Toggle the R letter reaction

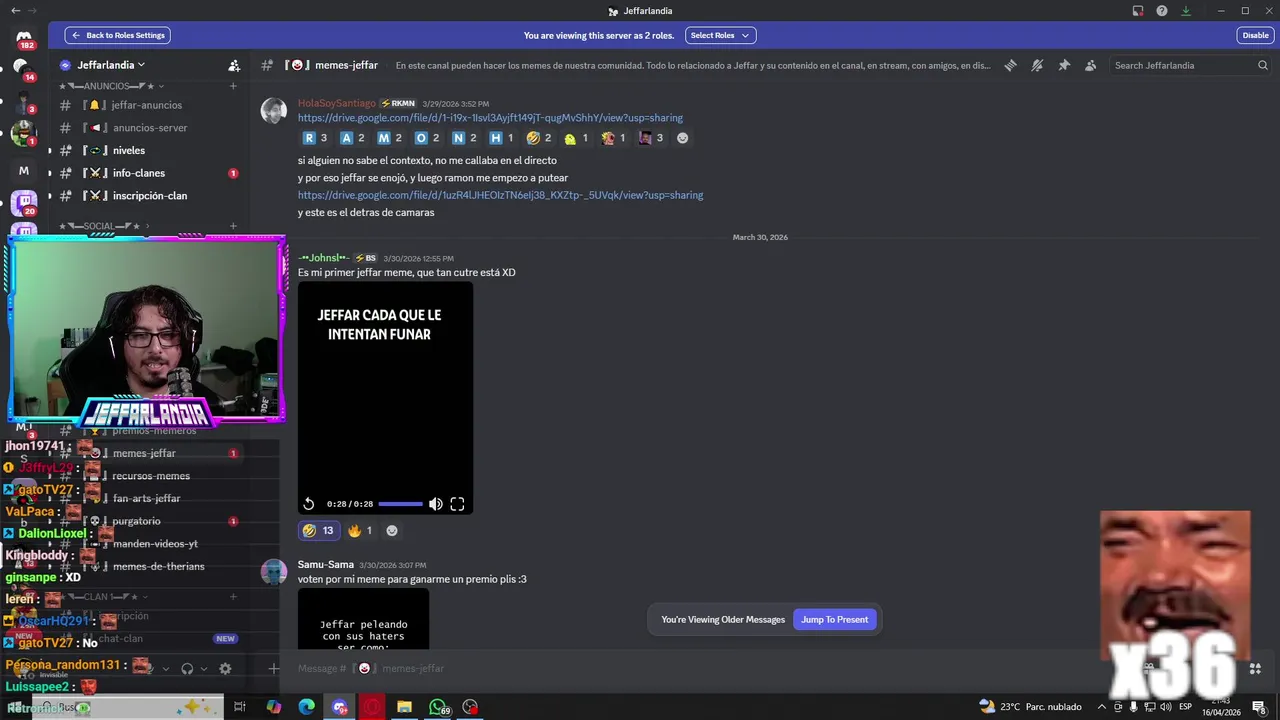[315, 138]
